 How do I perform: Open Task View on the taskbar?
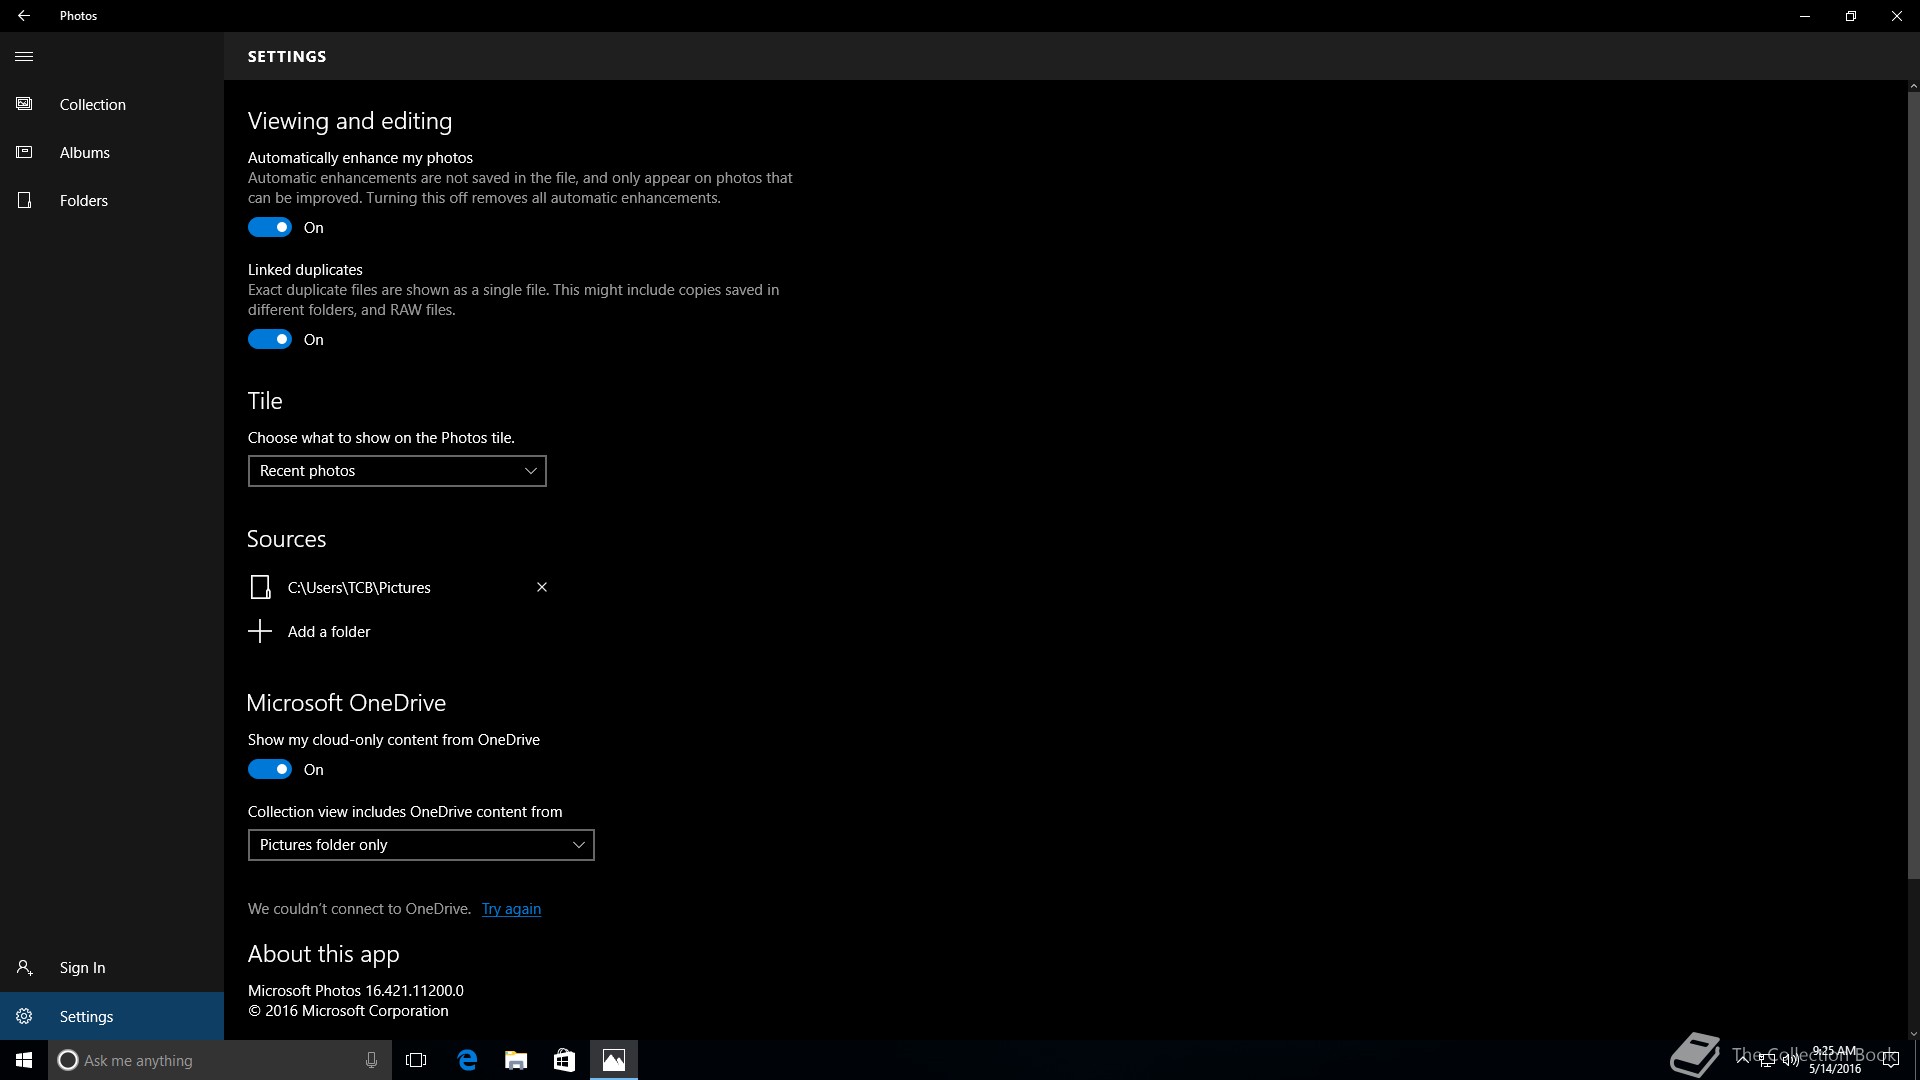click(416, 1060)
